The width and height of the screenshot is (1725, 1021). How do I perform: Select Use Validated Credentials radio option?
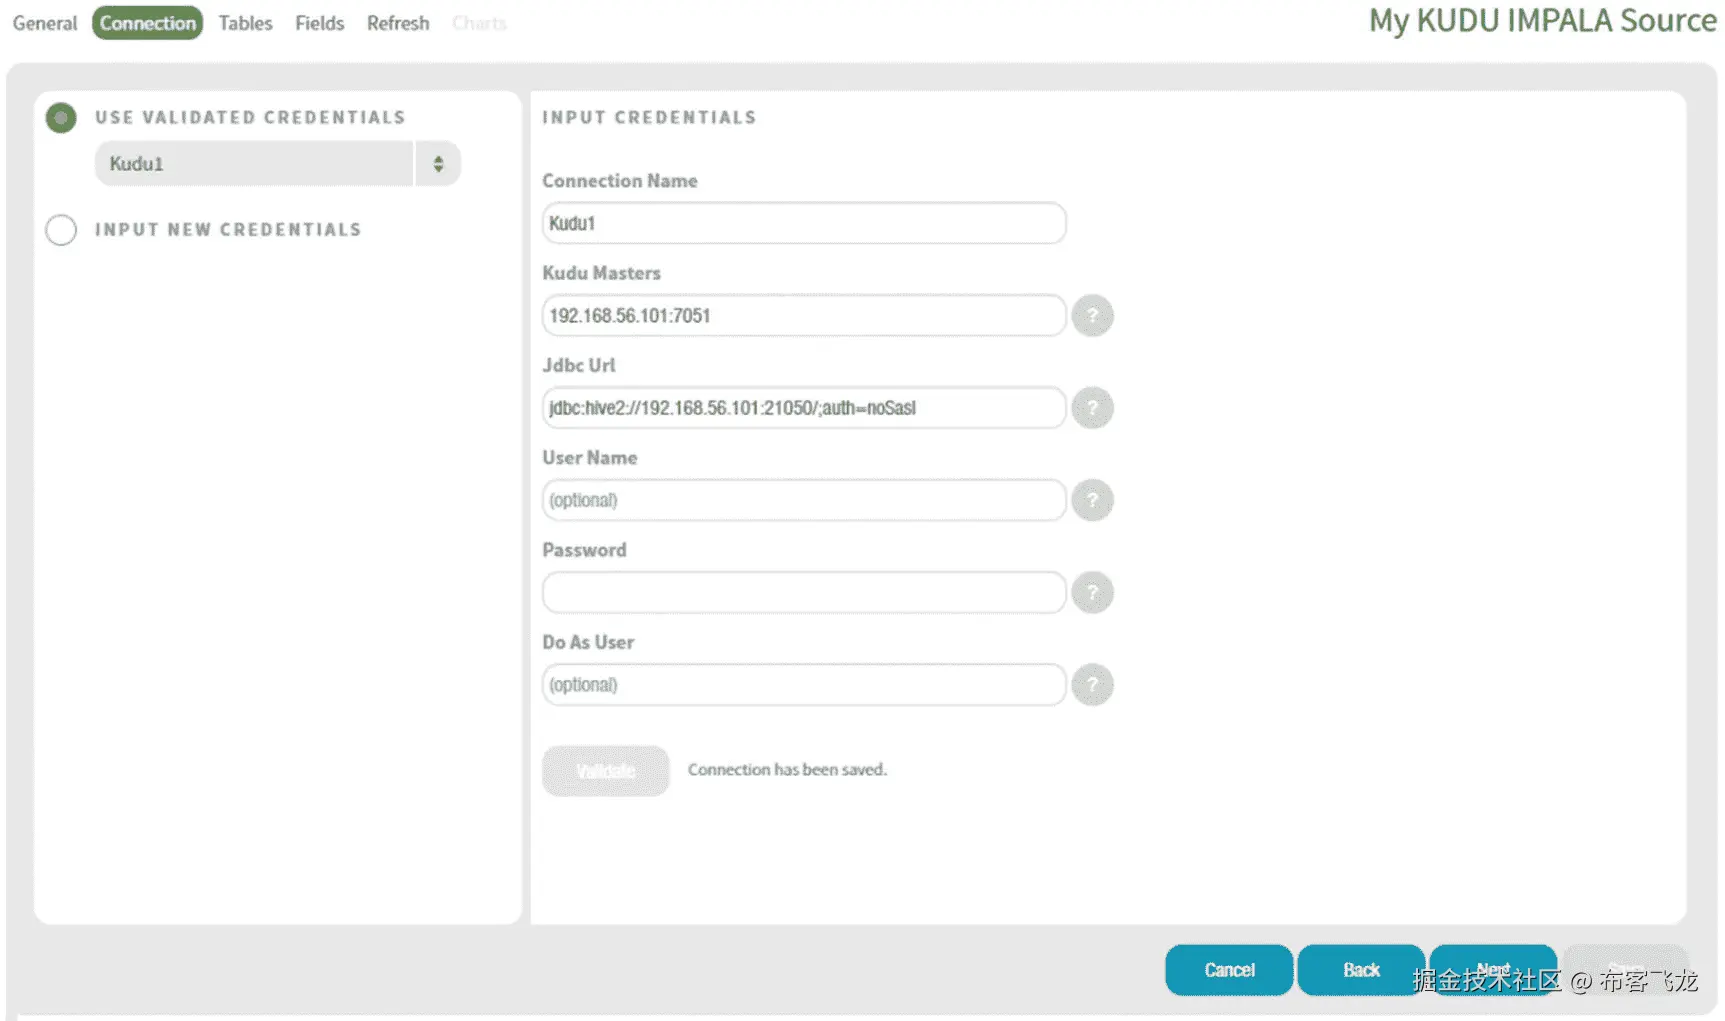tap(61, 118)
